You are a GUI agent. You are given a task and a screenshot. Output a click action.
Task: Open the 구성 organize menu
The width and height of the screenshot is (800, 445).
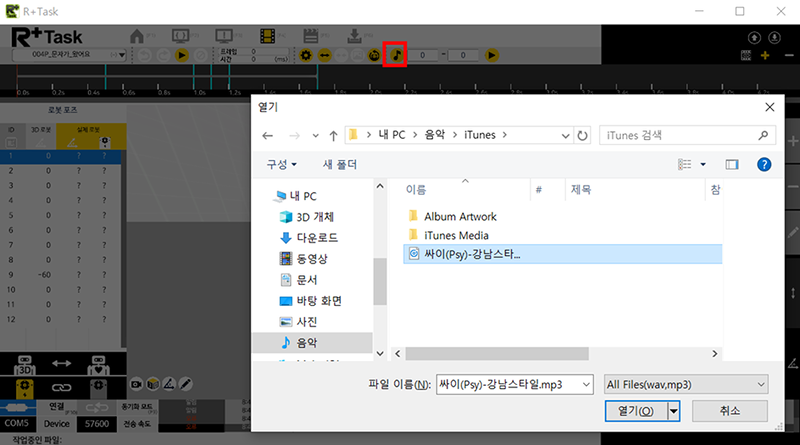coord(281,164)
